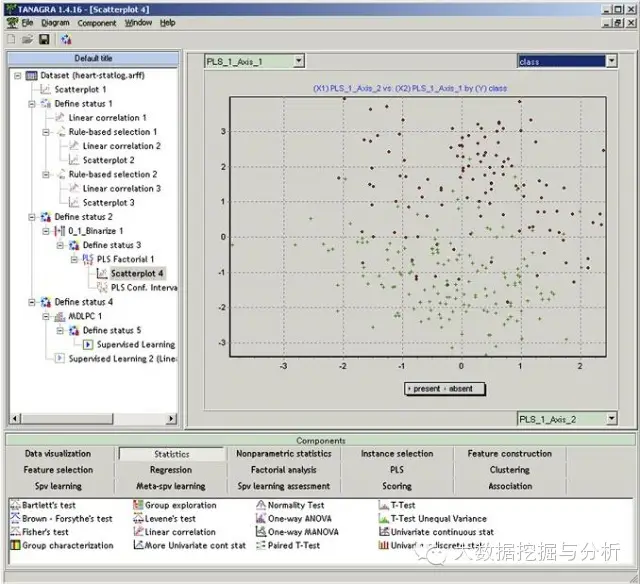Select Scatterplot 2 in the tree
This screenshot has height=584, width=640.
point(109,160)
